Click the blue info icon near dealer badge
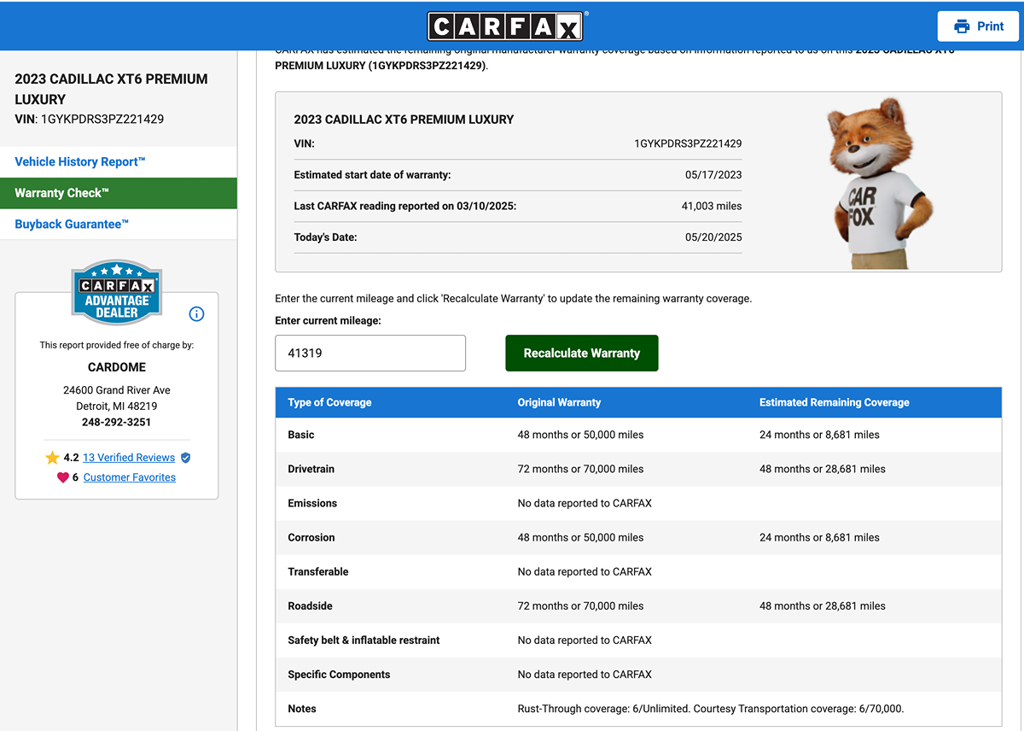Image resolution: width=1024 pixels, height=731 pixels. tap(197, 314)
